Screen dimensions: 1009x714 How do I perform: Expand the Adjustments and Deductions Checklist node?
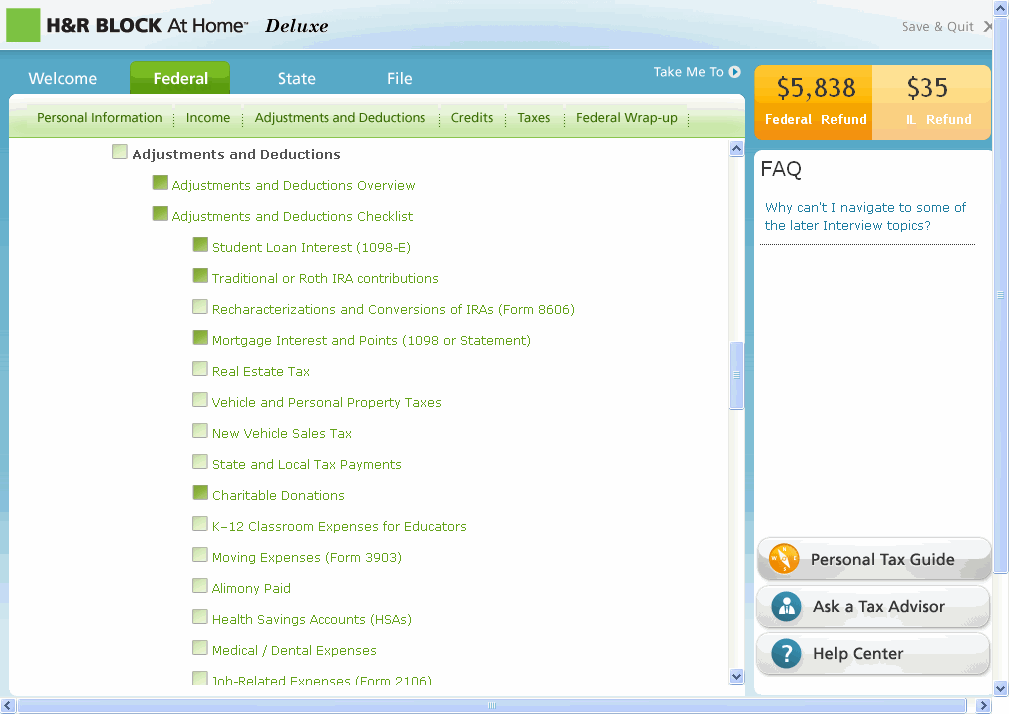pos(160,214)
